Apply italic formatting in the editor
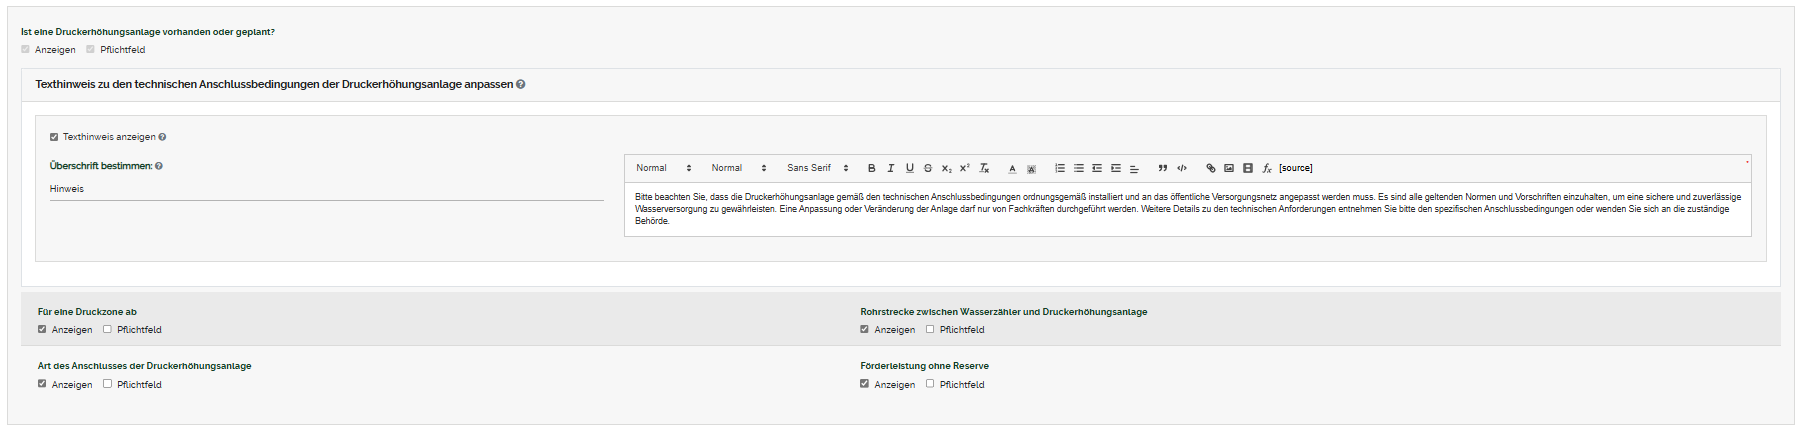This screenshot has height=433, width=1806. pos(890,168)
